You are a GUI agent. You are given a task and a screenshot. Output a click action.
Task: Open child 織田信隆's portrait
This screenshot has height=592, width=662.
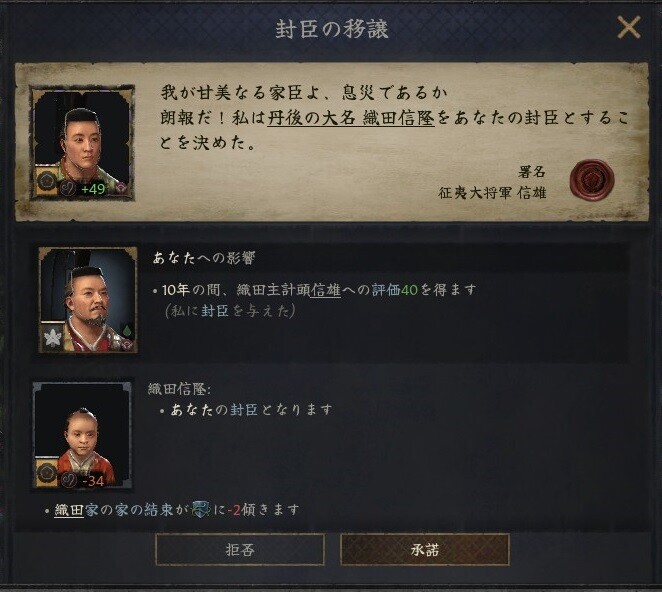(83, 436)
